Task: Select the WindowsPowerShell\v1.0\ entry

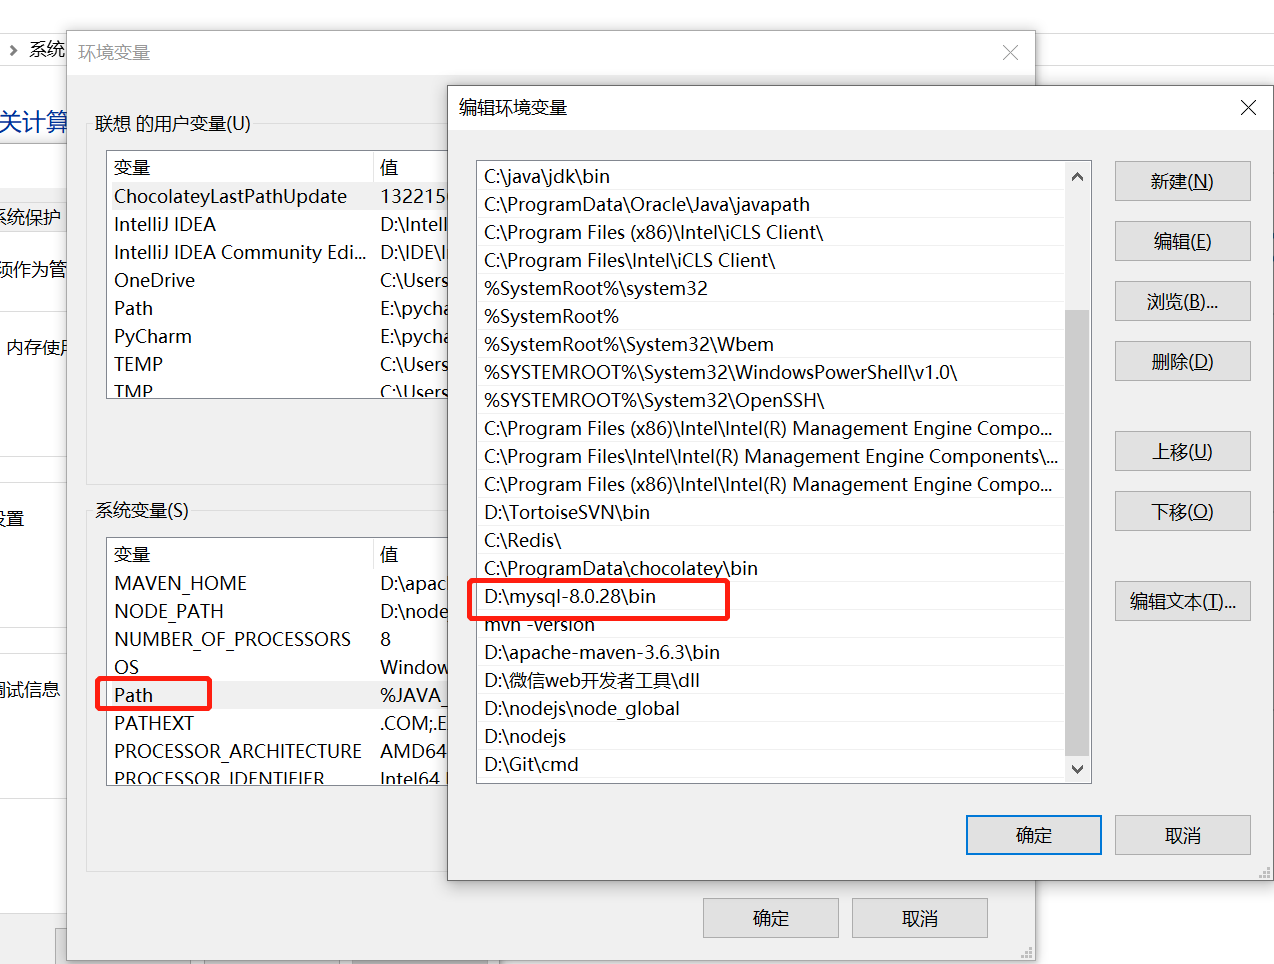Action: [x=770, y=372]
